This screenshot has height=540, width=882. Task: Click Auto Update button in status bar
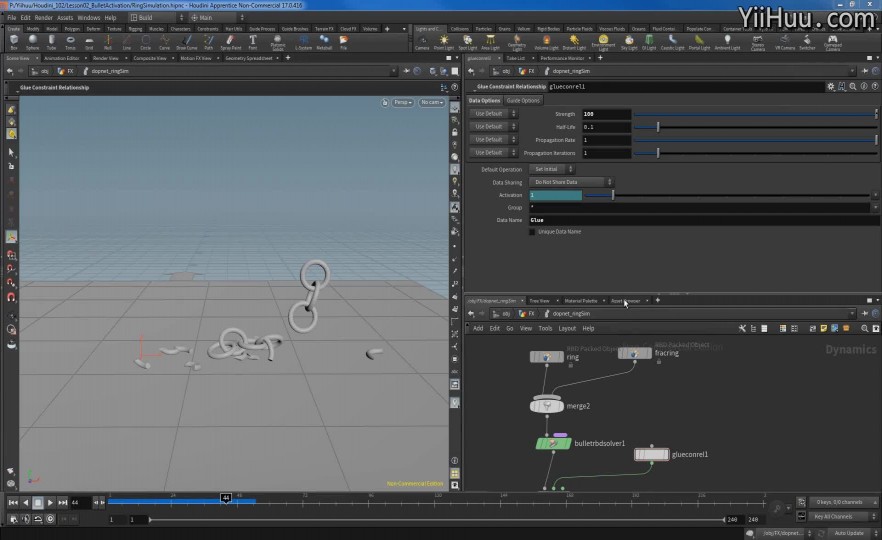coord(849,533)
